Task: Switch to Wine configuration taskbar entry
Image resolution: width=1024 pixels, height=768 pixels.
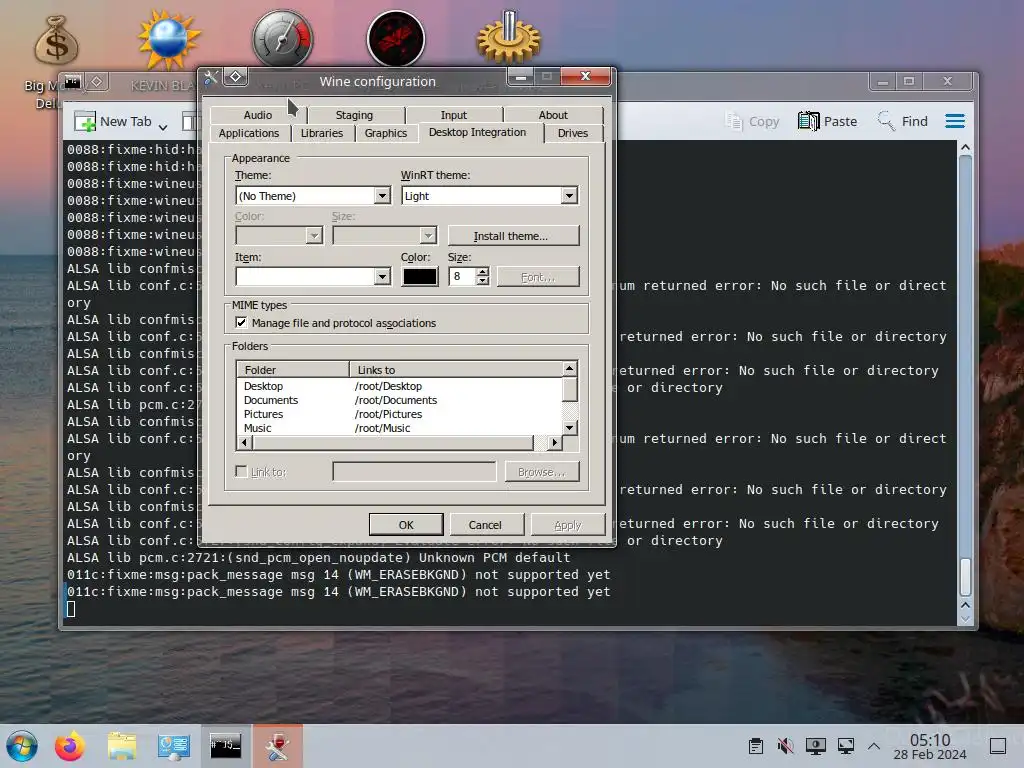Action: [278, 745]
